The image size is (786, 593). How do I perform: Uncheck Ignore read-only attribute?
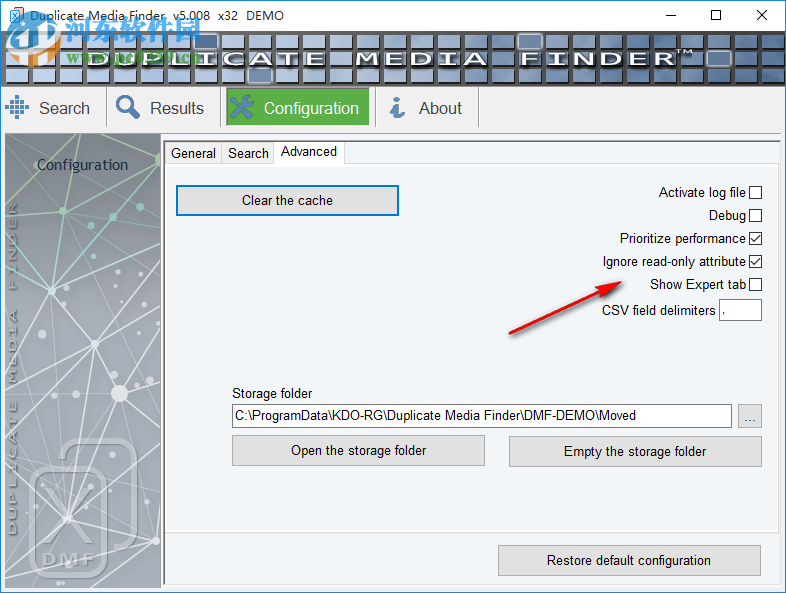(x=755, y=262)
